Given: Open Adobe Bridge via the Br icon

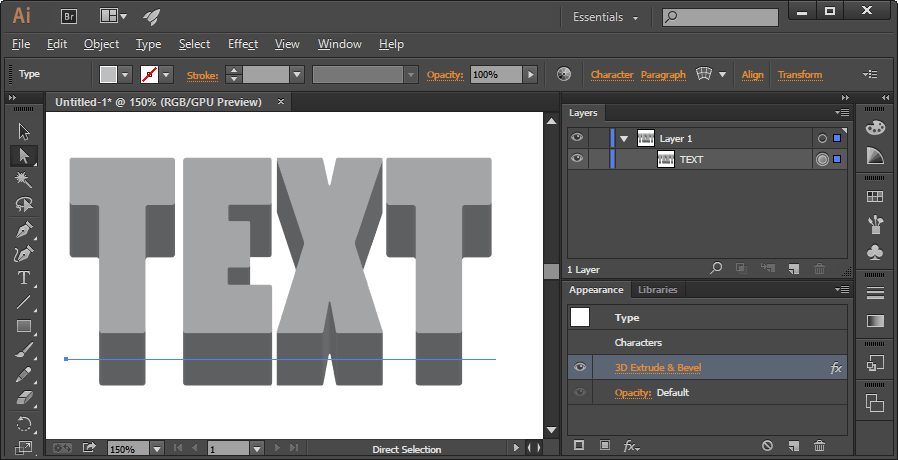Looking at the screenshot, I should click(x=69, y=17).
